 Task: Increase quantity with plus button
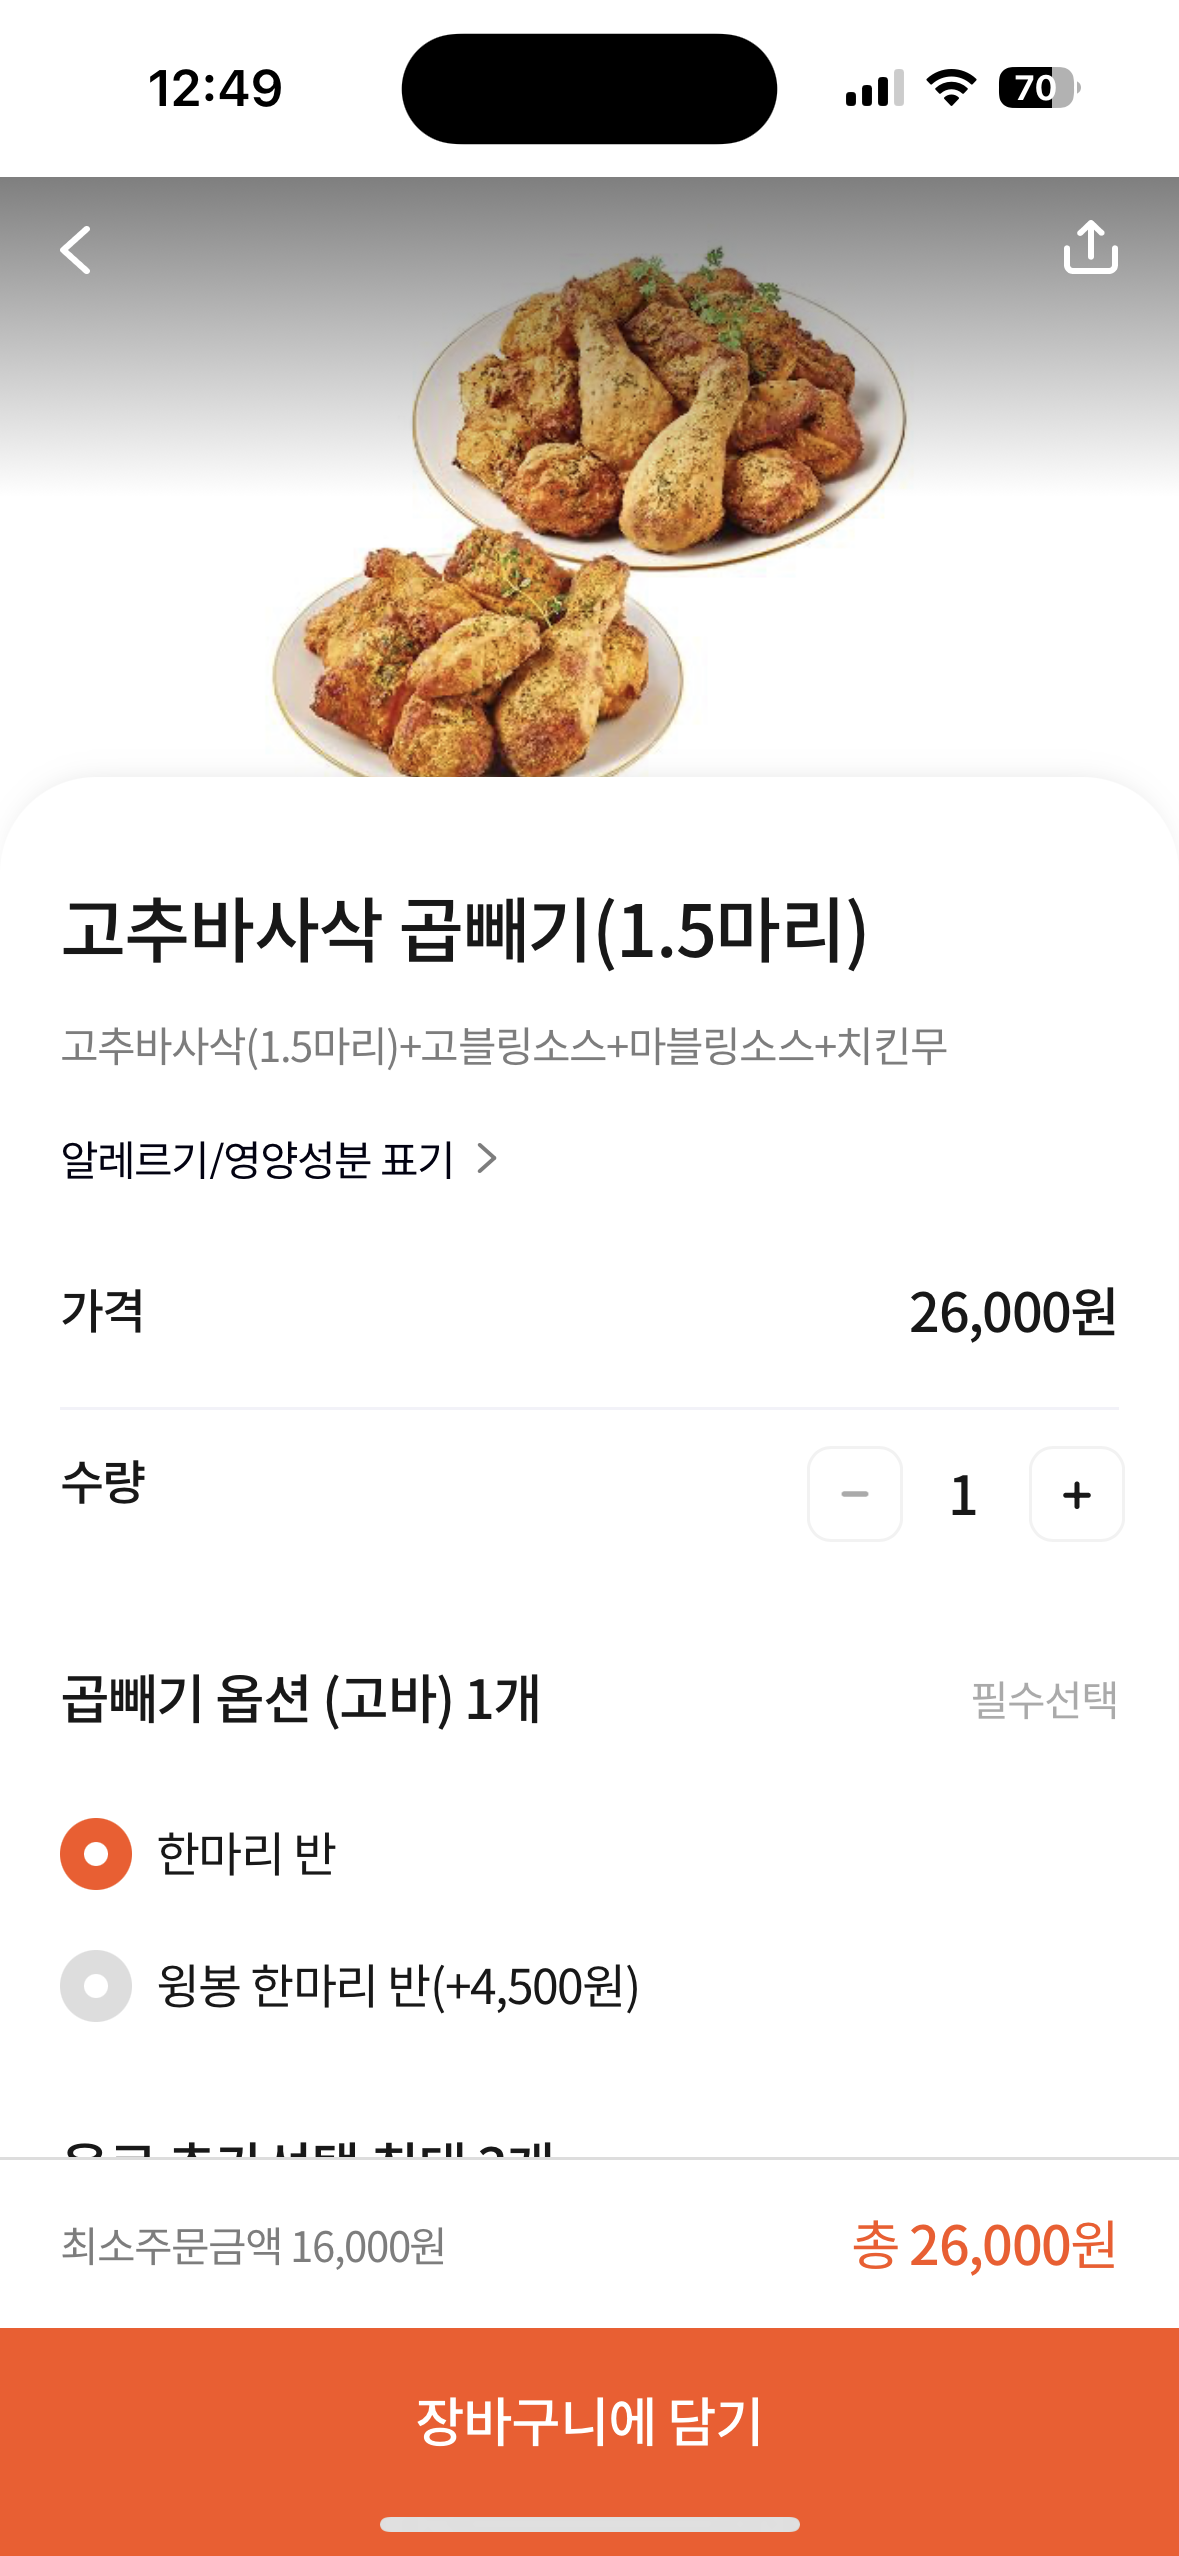point(1076,1494)
